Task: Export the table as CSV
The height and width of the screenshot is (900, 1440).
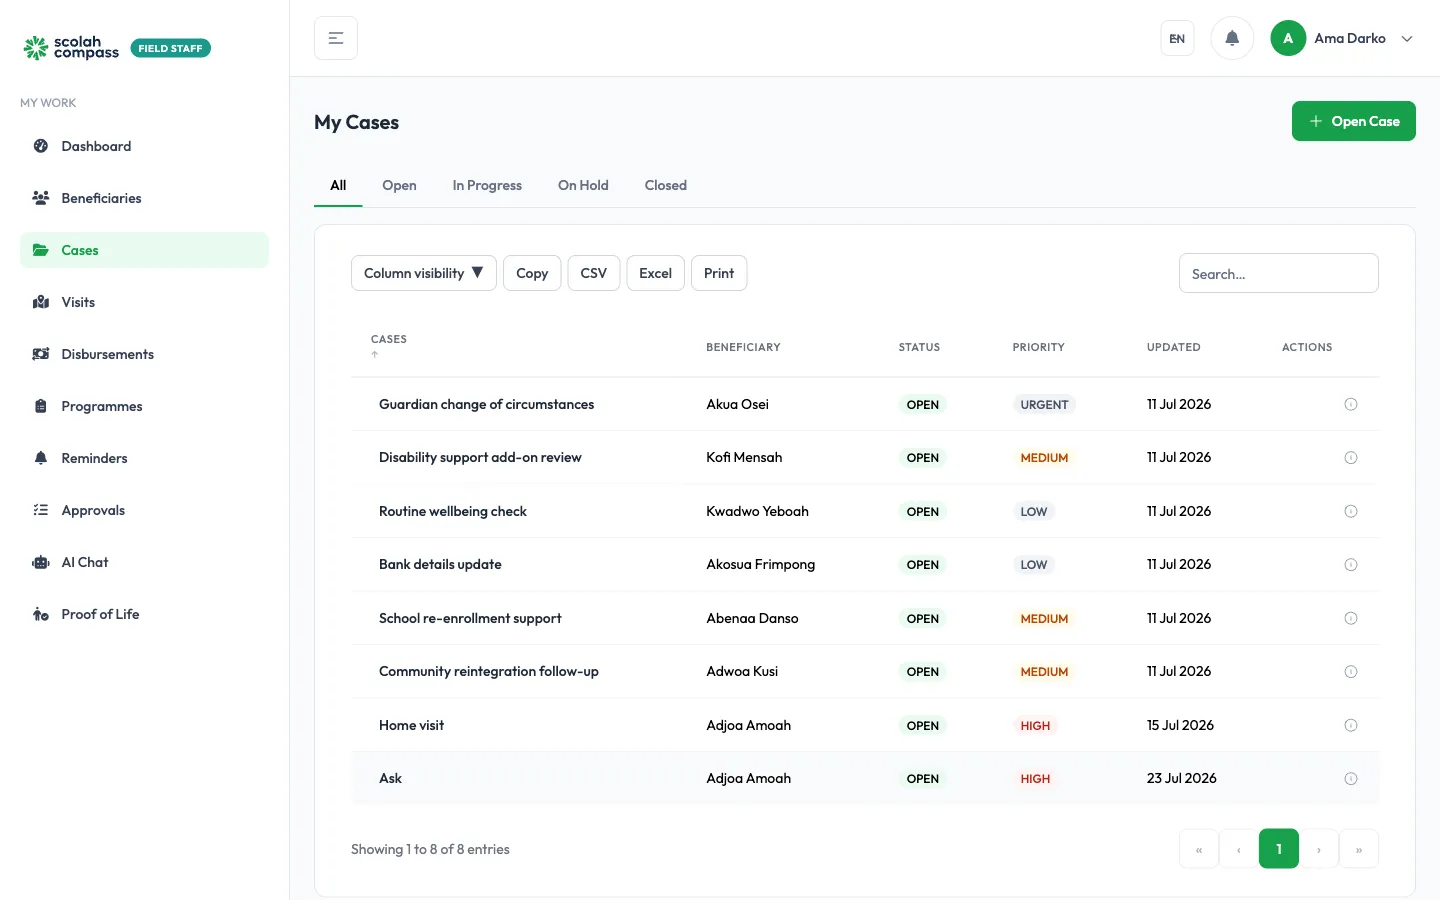Action: (594, 273)
